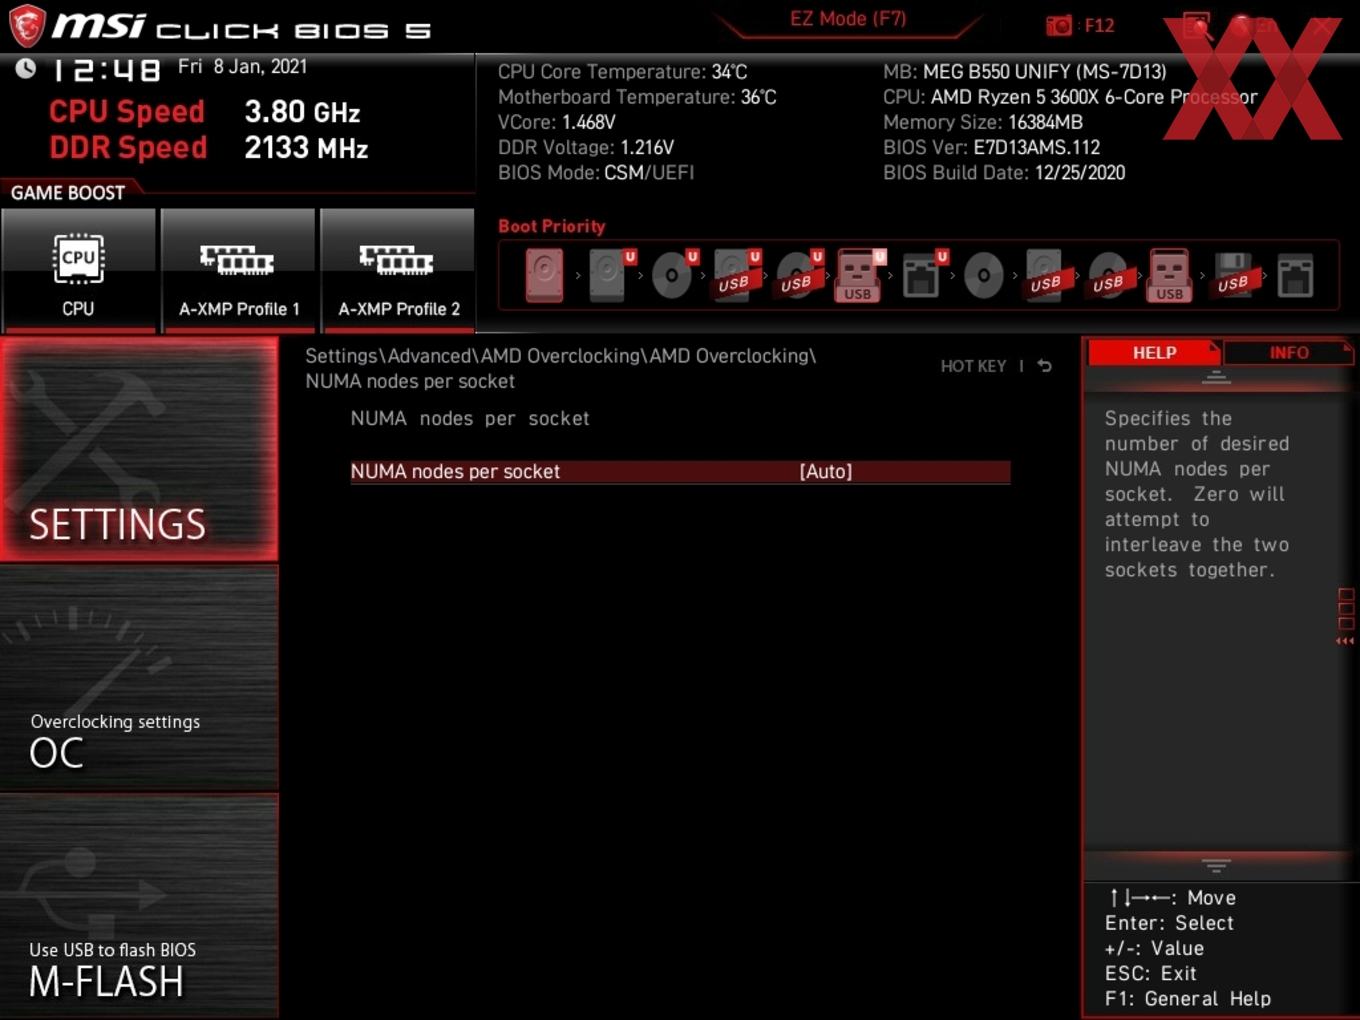
Task: Click the 'Enter: Select' hint
Action: (x=1169, y=923)
